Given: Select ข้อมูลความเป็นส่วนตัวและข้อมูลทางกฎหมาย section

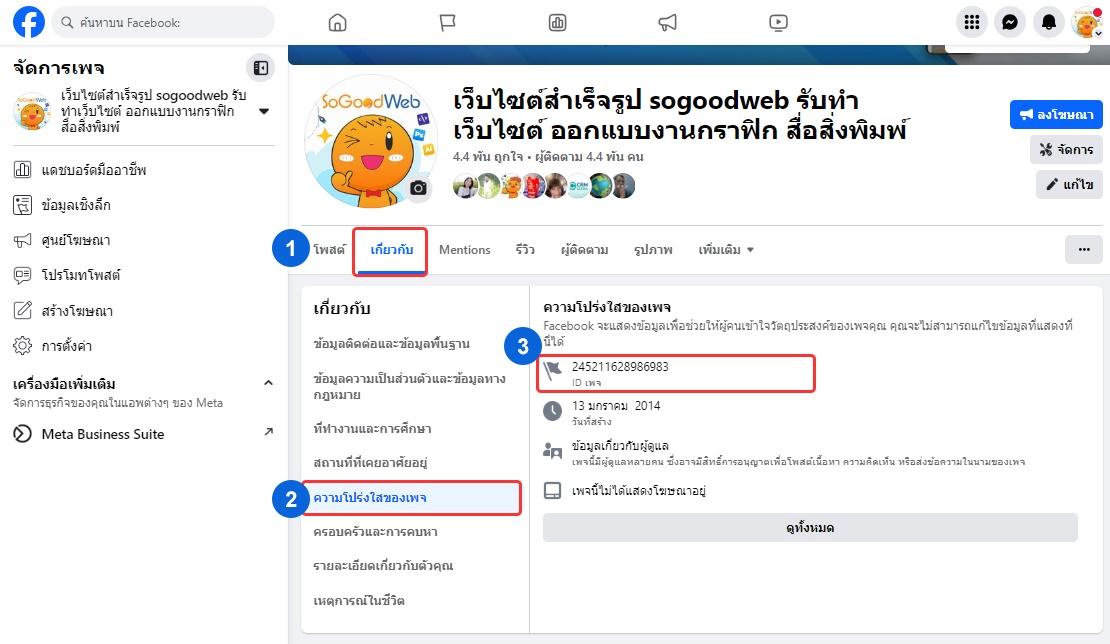Looking at the screenshot, I should [x=411, y=386].
